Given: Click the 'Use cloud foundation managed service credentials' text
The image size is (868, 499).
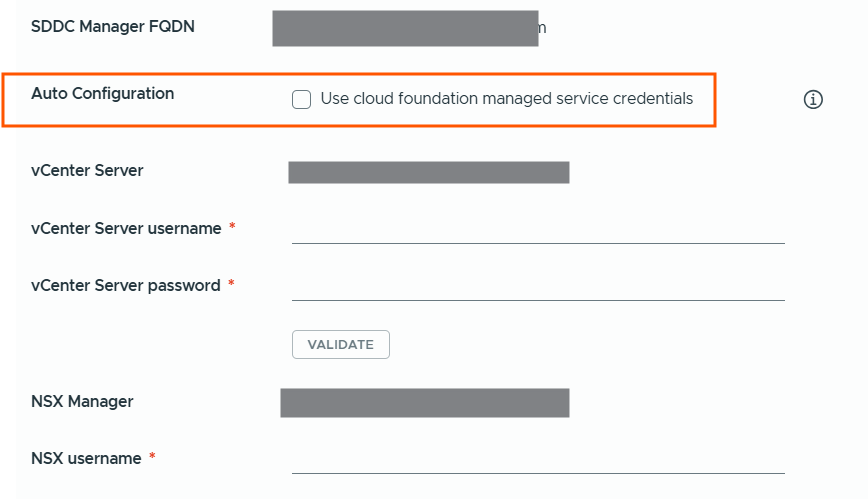Looking at the screenshot, I should coord(506,99).
